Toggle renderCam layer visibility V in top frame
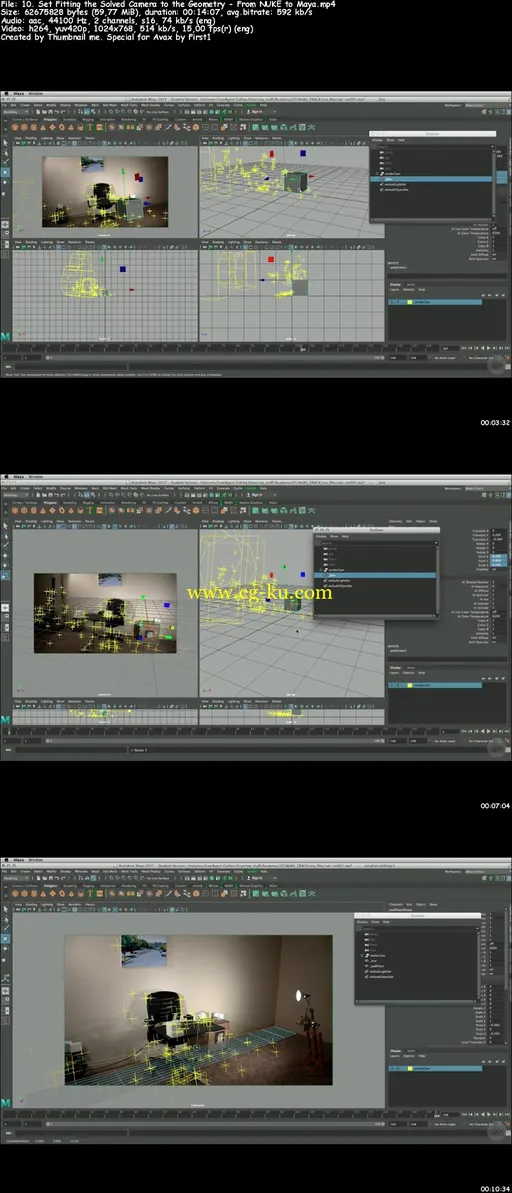The width and height of the screenshot is (512, 1193). tap(392, 302)
